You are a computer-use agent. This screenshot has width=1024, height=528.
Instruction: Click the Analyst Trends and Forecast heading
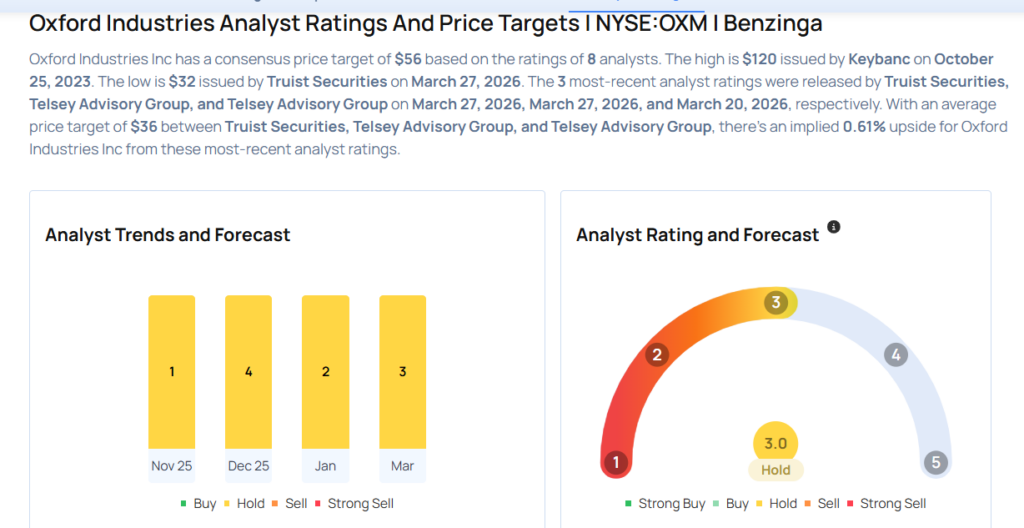coord(168,235)
